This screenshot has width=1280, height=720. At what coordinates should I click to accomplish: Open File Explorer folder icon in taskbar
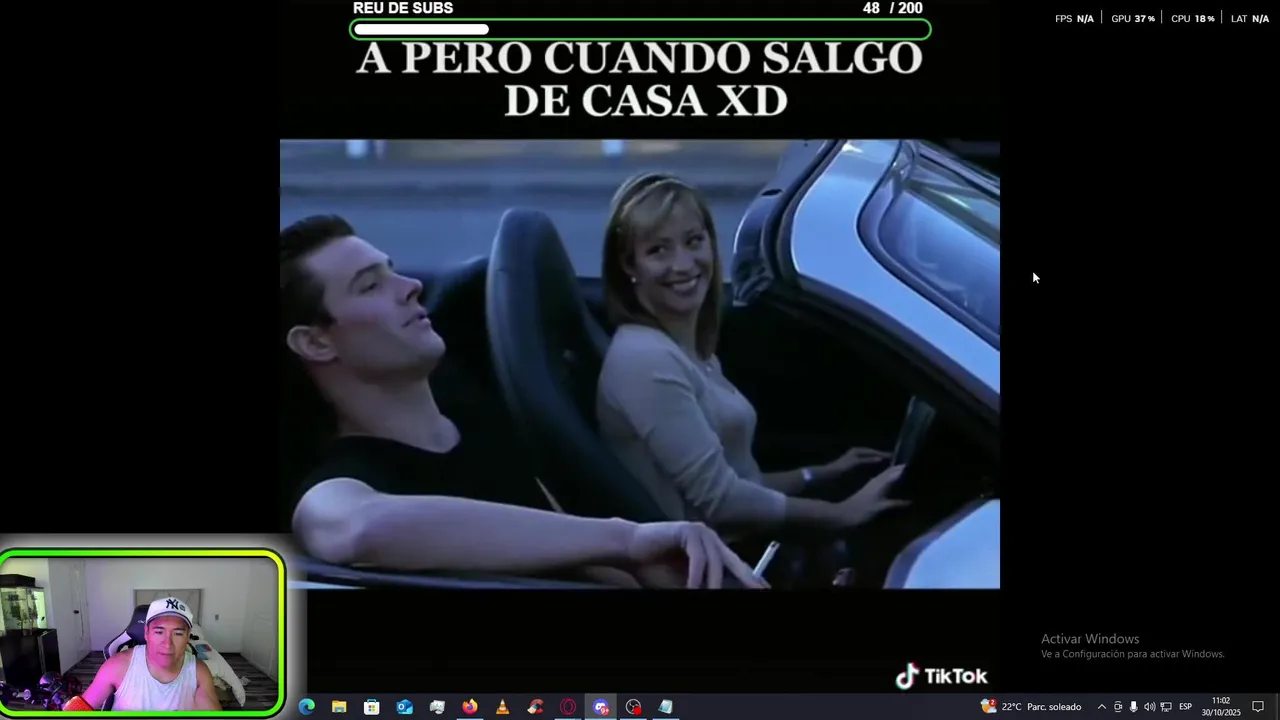click(x=339, y=707)
